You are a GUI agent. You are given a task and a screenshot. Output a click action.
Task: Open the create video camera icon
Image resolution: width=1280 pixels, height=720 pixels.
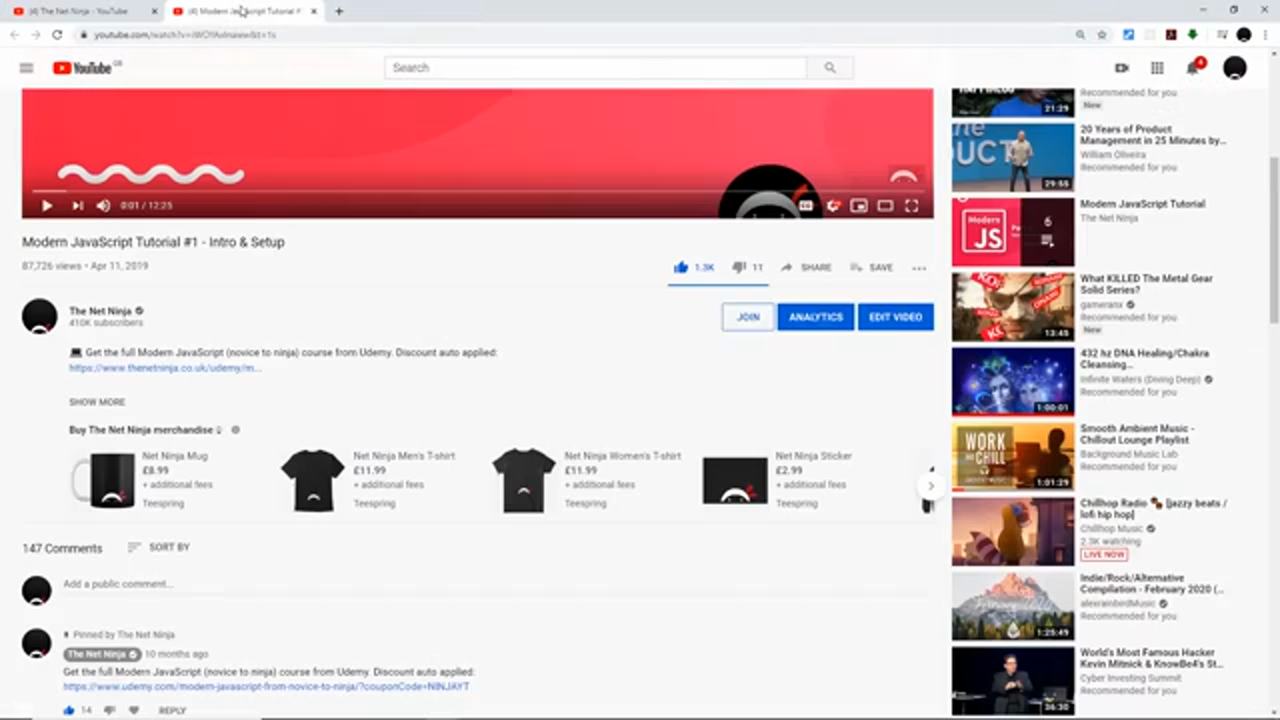pyautogui.click(x=1122, y=68)
